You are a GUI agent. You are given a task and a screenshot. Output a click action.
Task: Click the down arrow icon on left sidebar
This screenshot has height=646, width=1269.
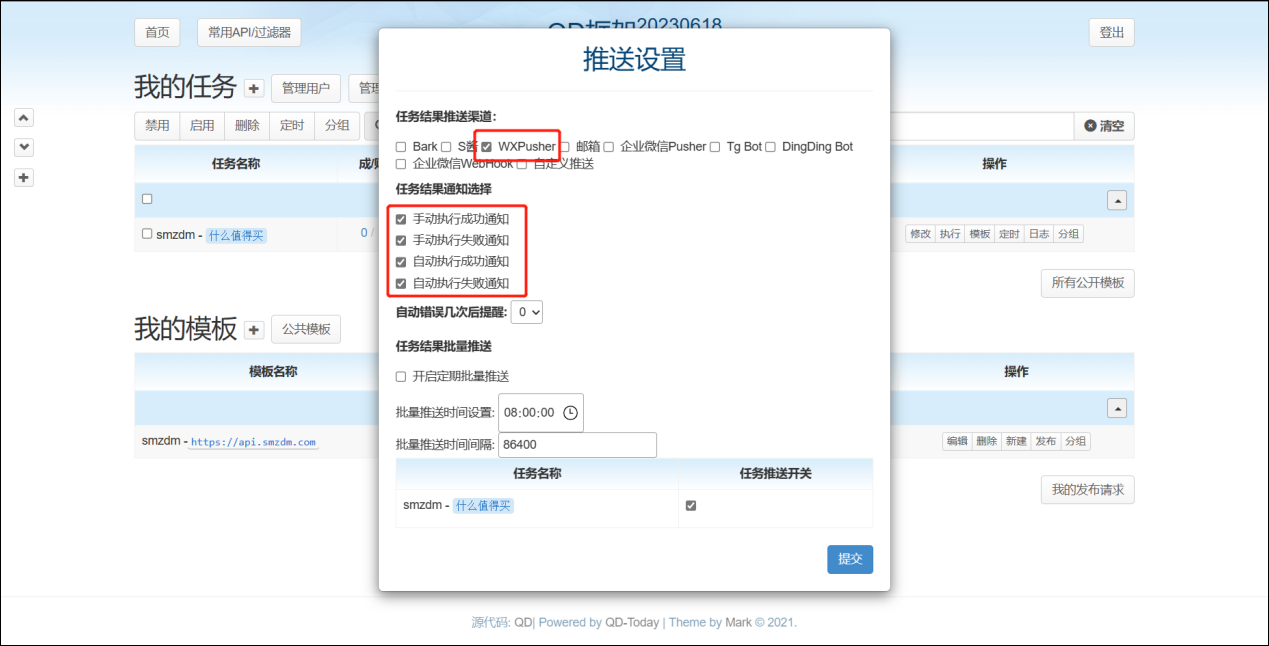(25, 147)
